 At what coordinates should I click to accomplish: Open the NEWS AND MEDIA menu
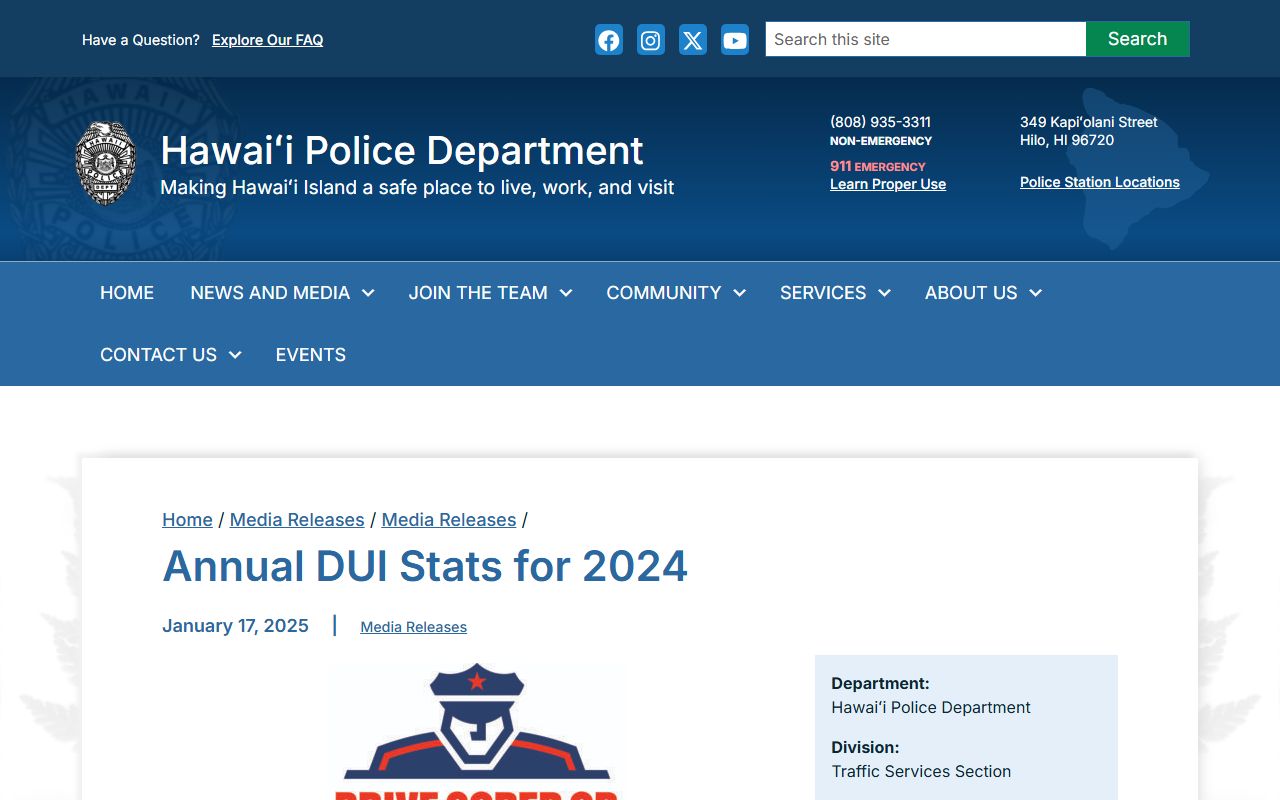[x=270, y=293]
